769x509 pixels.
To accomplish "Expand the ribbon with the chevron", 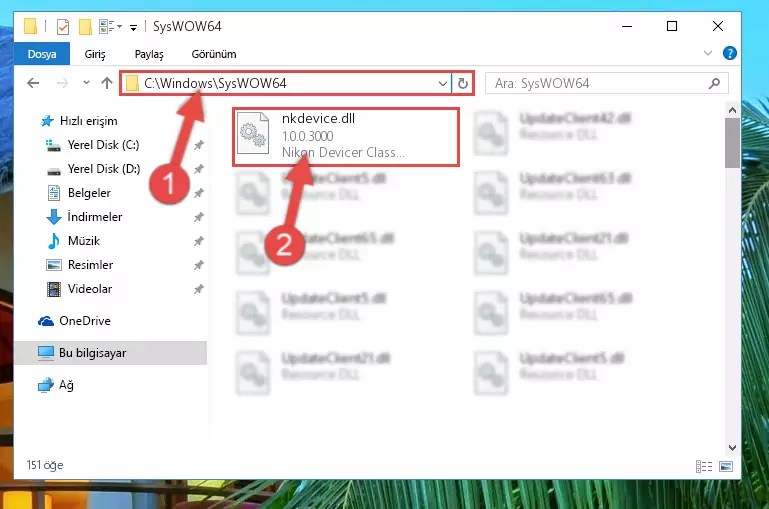I will point(708,53).
